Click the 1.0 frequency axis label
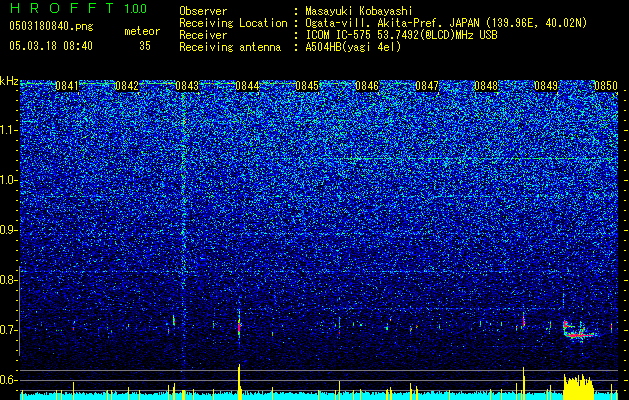The width and height of the screenshot is (629, 400). 8,180
